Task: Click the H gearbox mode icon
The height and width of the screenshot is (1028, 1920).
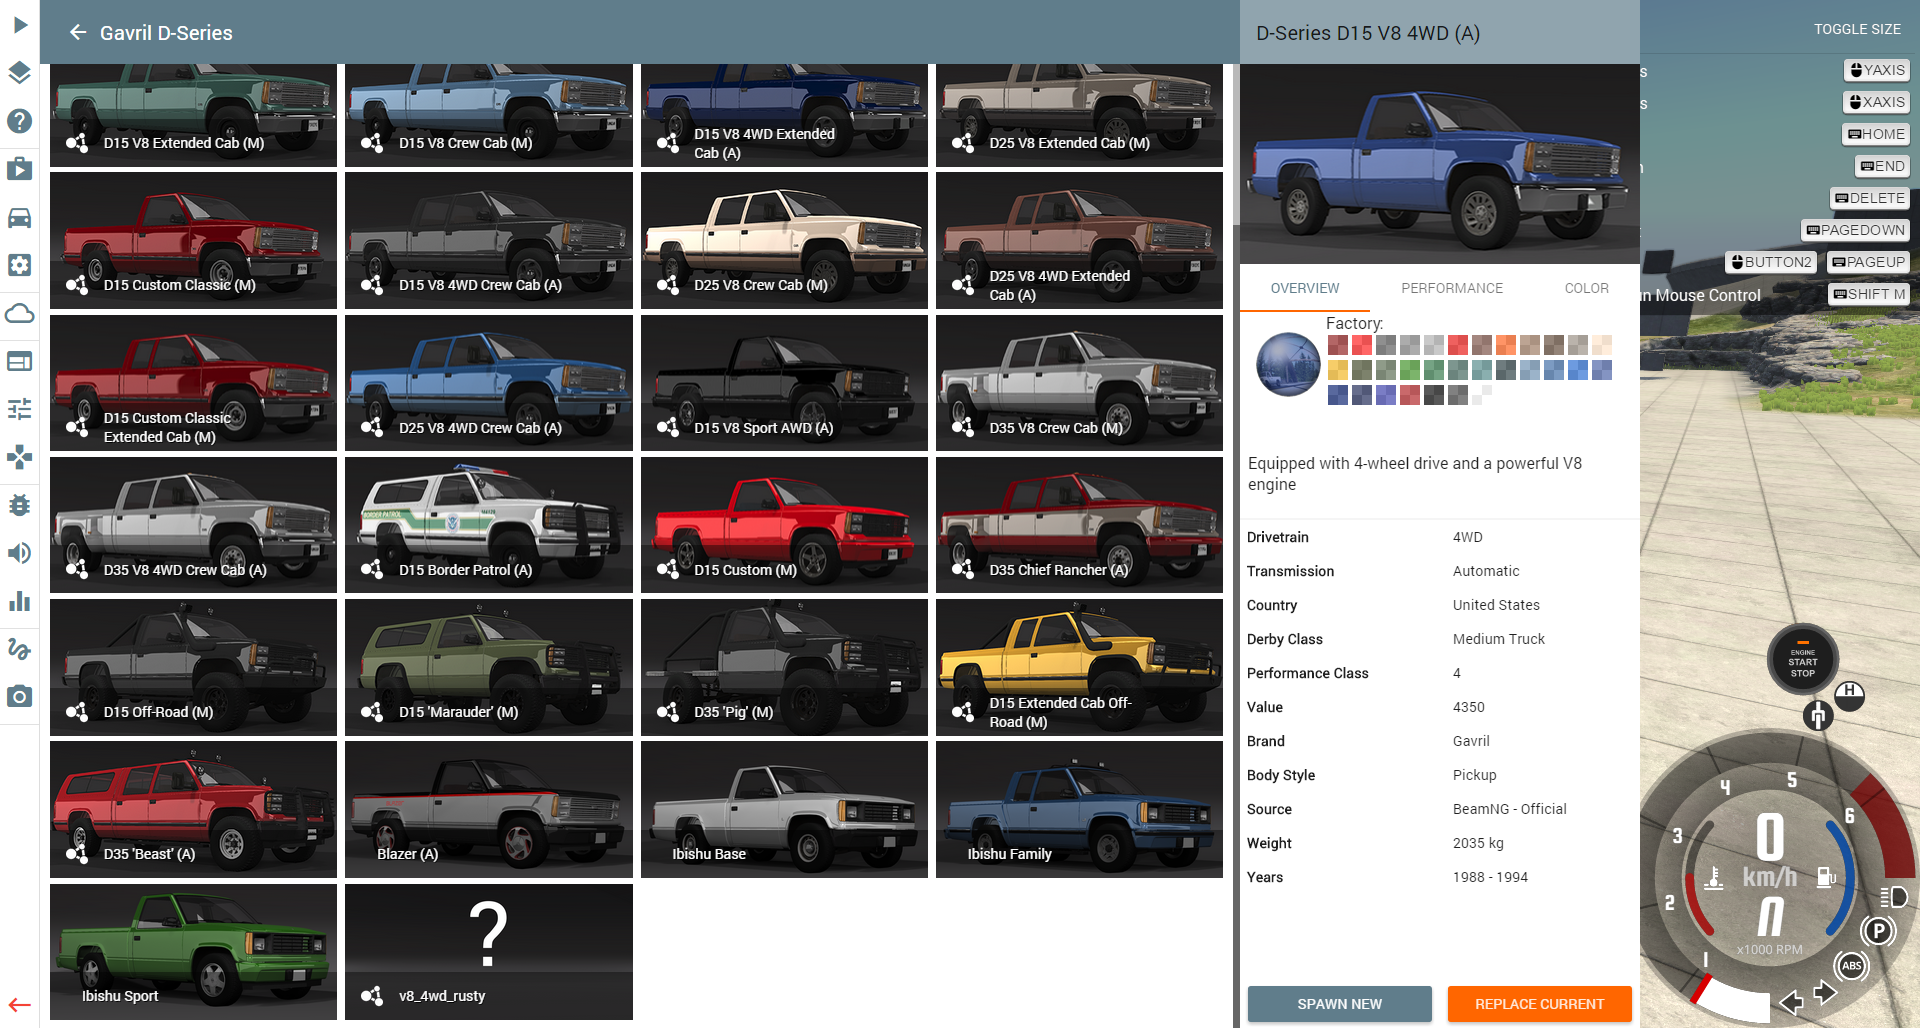Action: tap(1850, 694)
